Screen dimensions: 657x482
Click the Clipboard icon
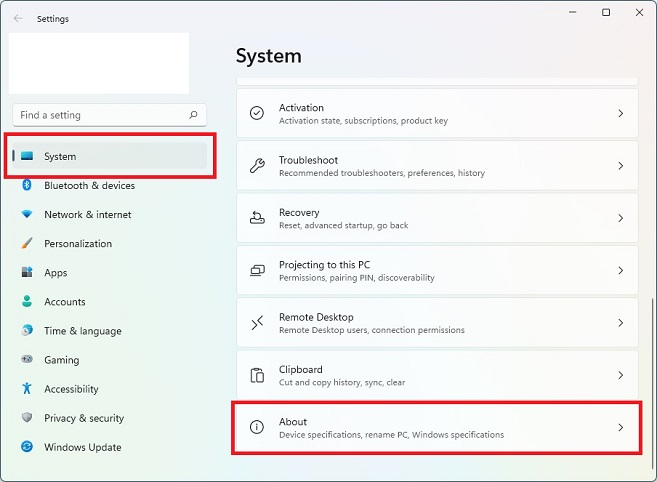(257, 375)
